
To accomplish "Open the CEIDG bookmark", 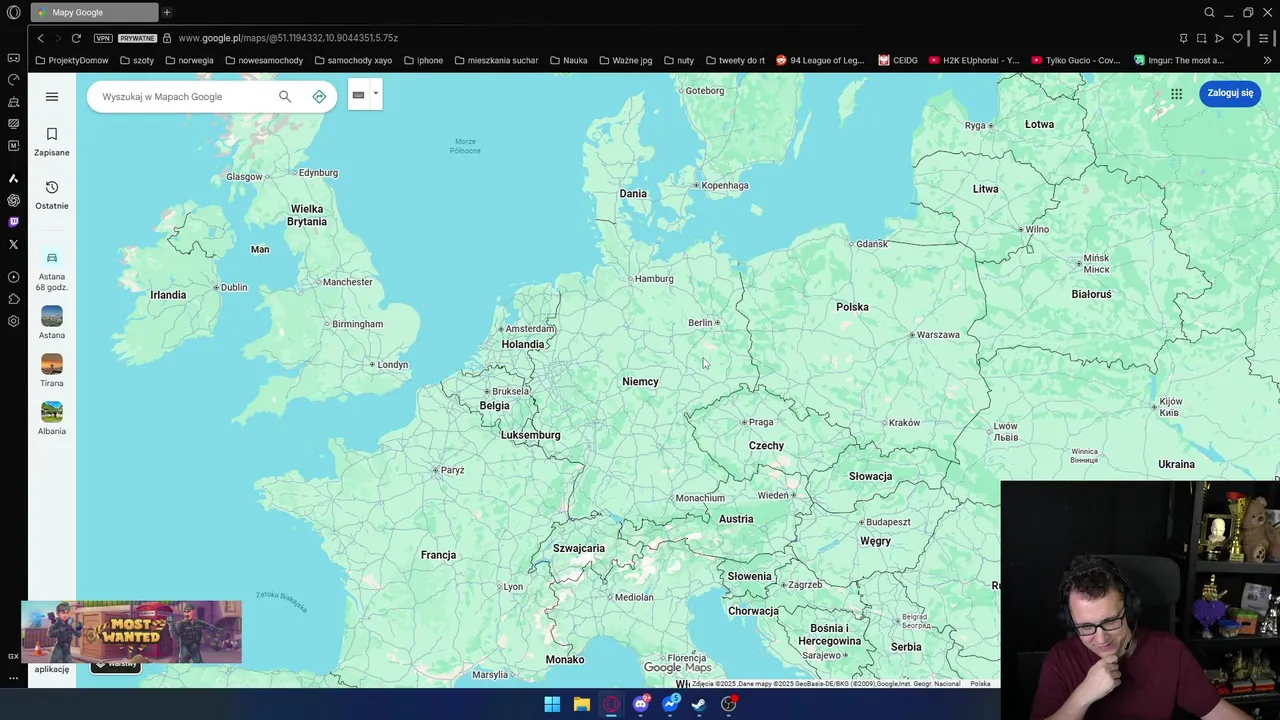I will tap(898, 60).
